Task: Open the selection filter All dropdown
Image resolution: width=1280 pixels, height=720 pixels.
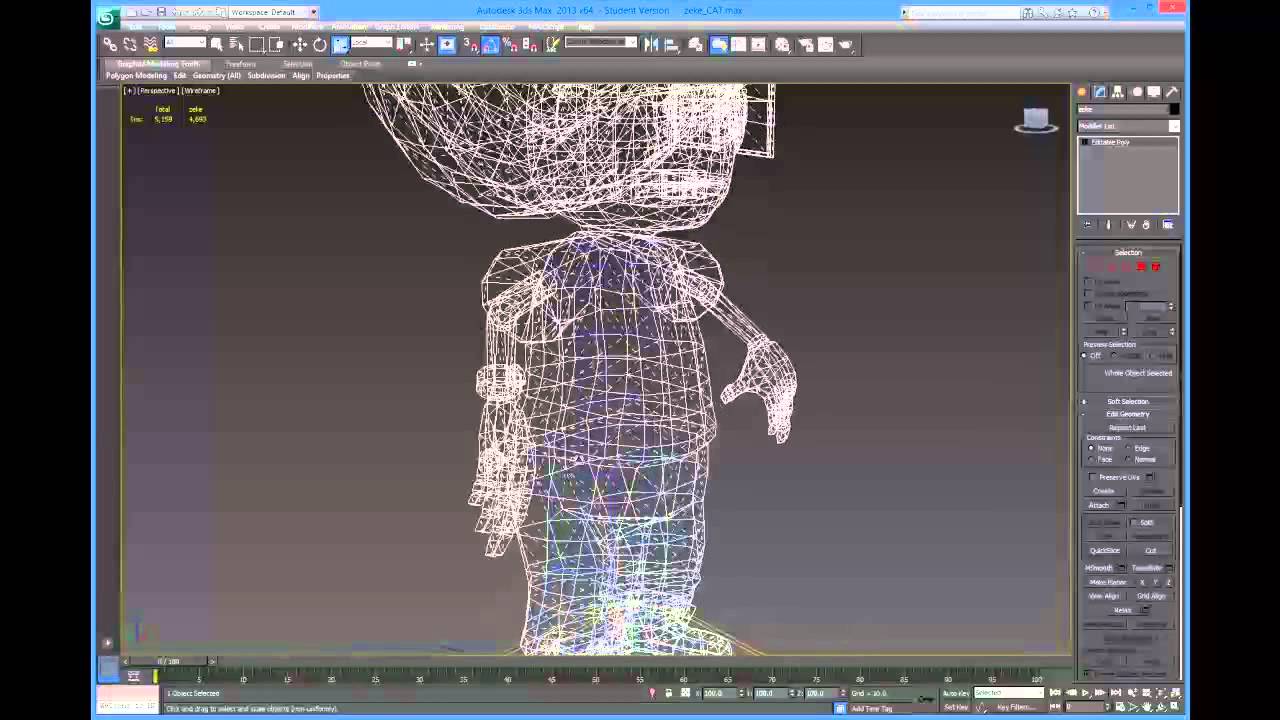Action: pyautogui.click(x=185, y=43)
